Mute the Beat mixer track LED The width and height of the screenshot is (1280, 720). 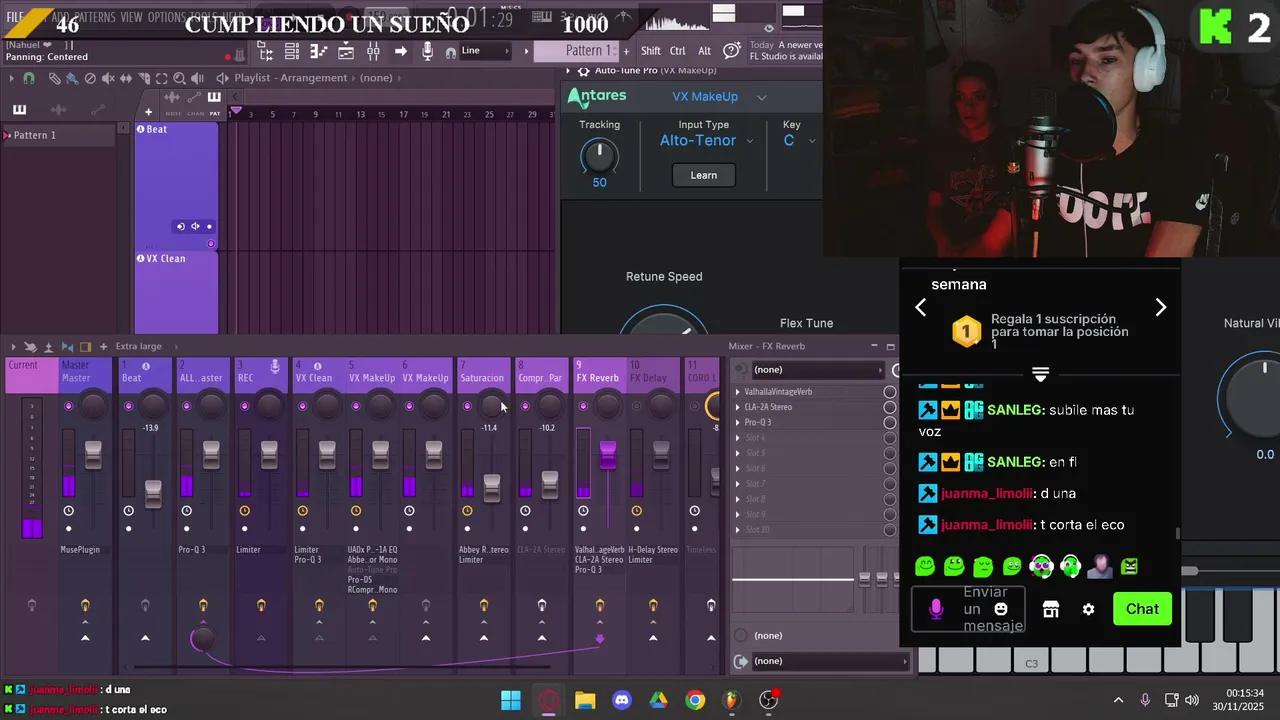128,406
